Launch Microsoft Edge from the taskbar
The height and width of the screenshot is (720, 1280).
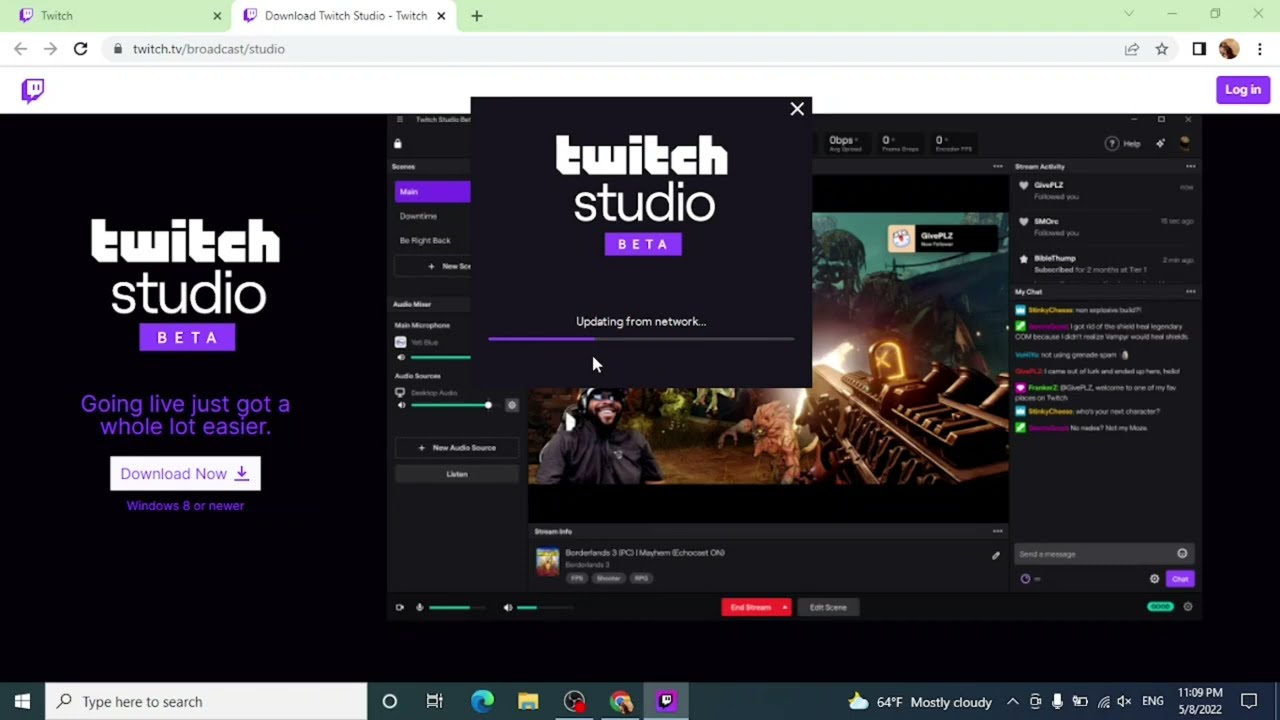[x=482, y=702]
